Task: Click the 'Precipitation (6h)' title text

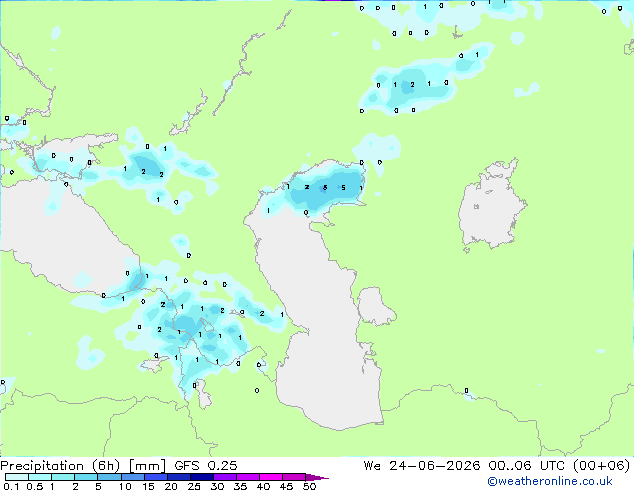Action: click(60, 466)
